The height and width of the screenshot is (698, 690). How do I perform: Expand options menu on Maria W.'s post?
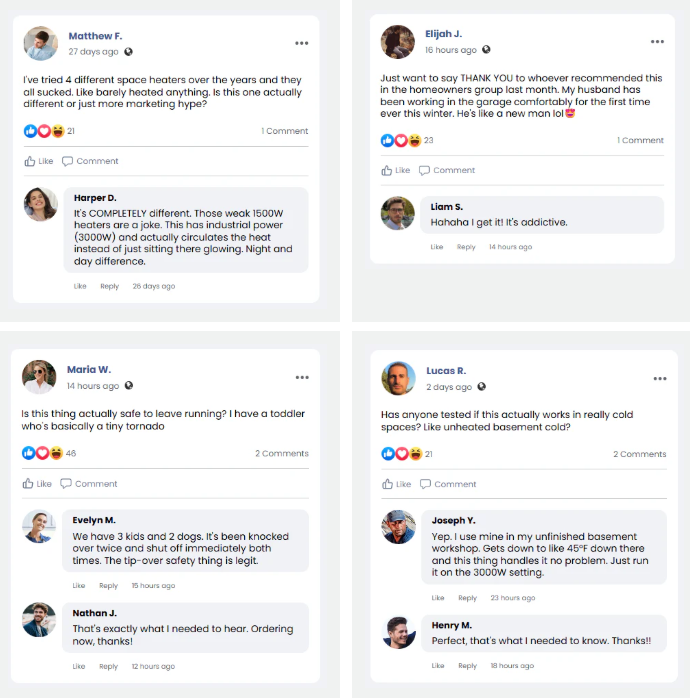pyautogui.click(x=301, y=377)
